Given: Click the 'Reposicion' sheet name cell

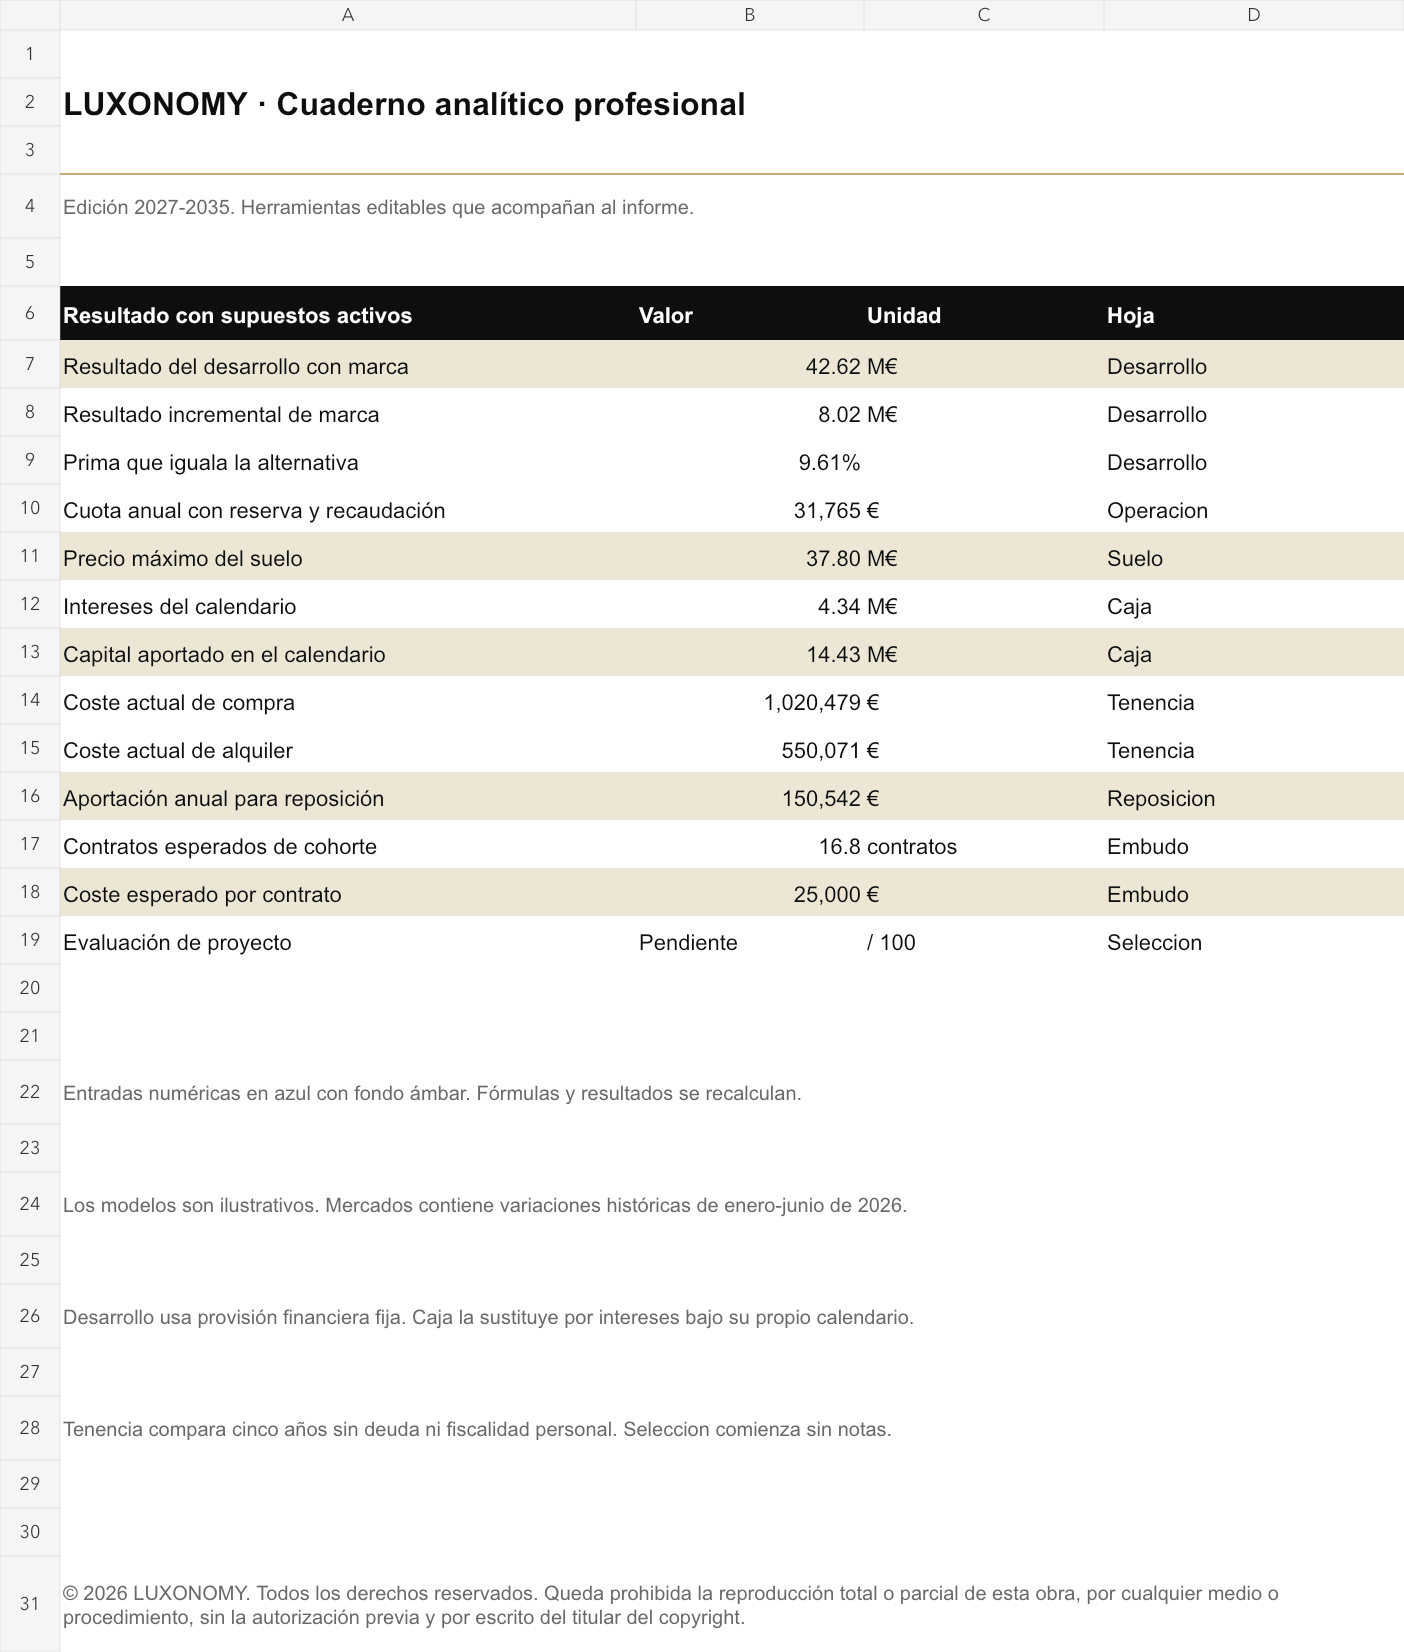Looking at the screenshot, I should coord(1254,798).
